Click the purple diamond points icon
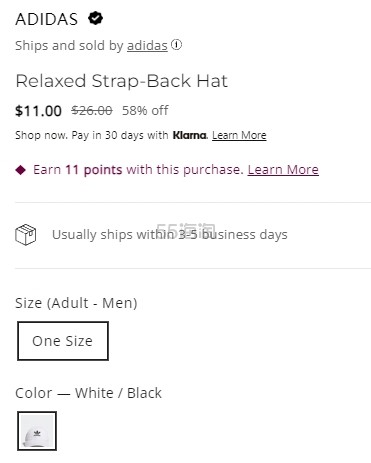The height and width of the screenshot is (463, 371). point(21,170)
